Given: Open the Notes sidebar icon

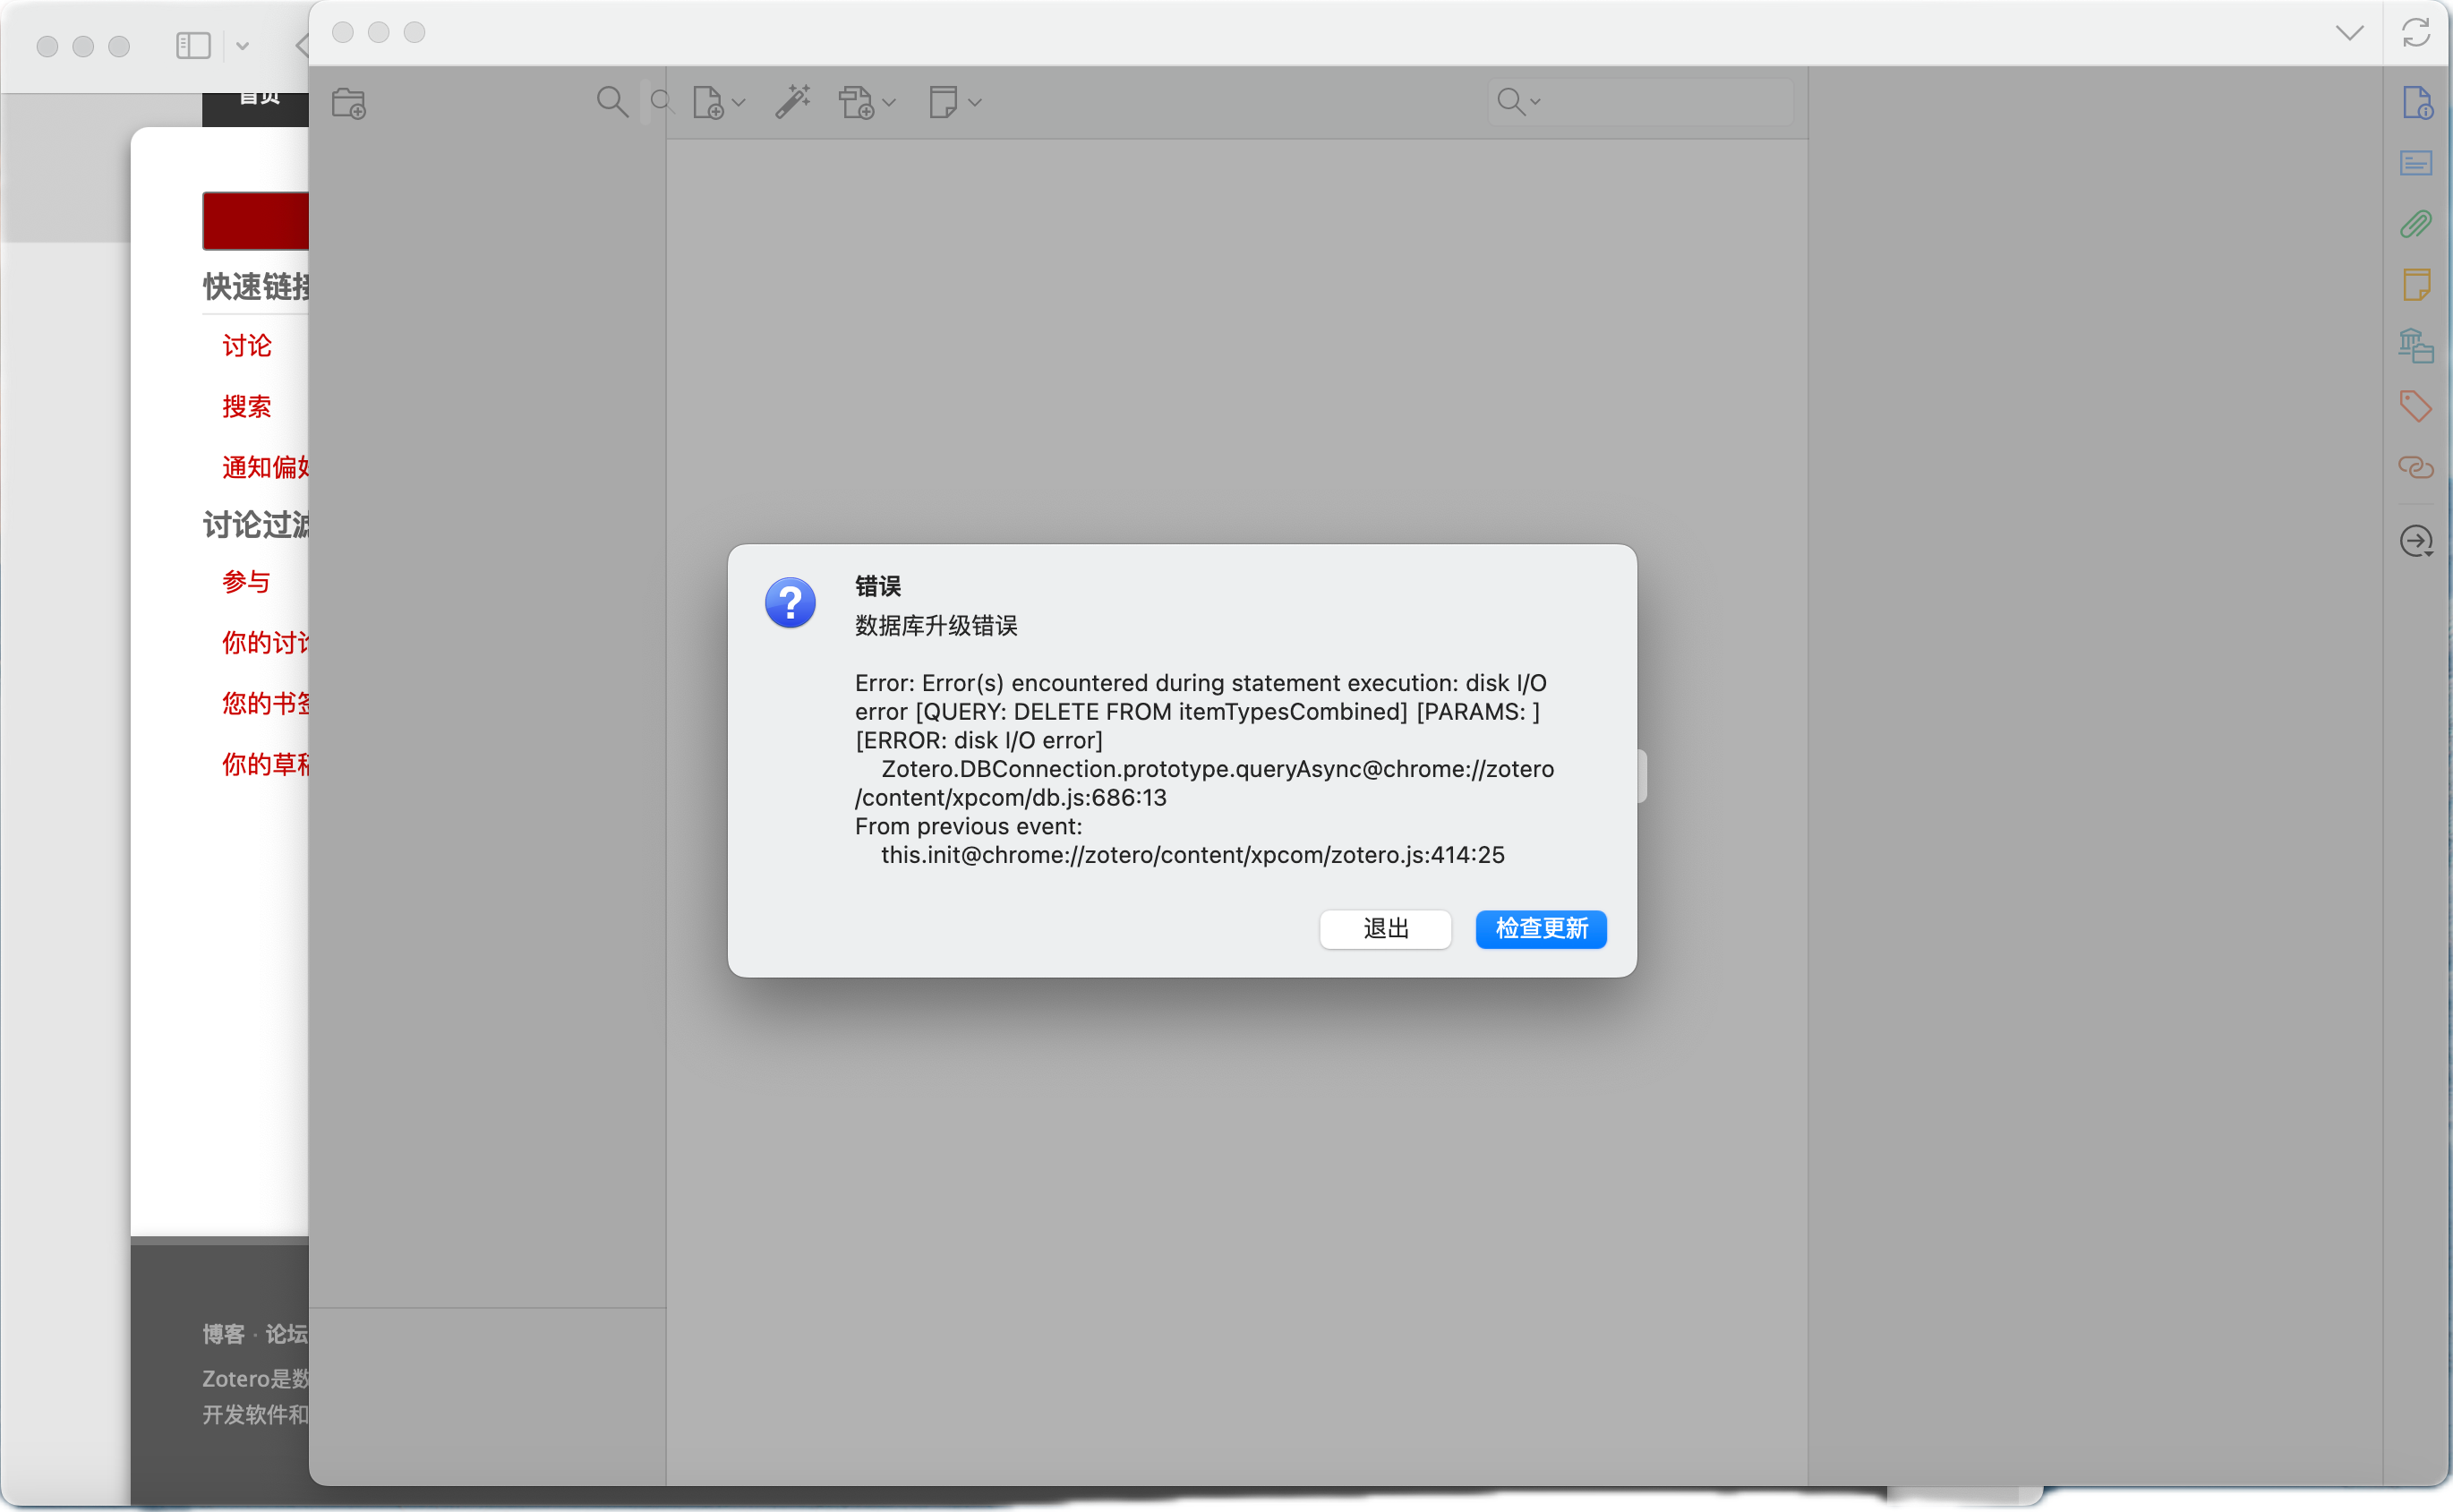Looking at the screenshot, I should coord(2416,285).
